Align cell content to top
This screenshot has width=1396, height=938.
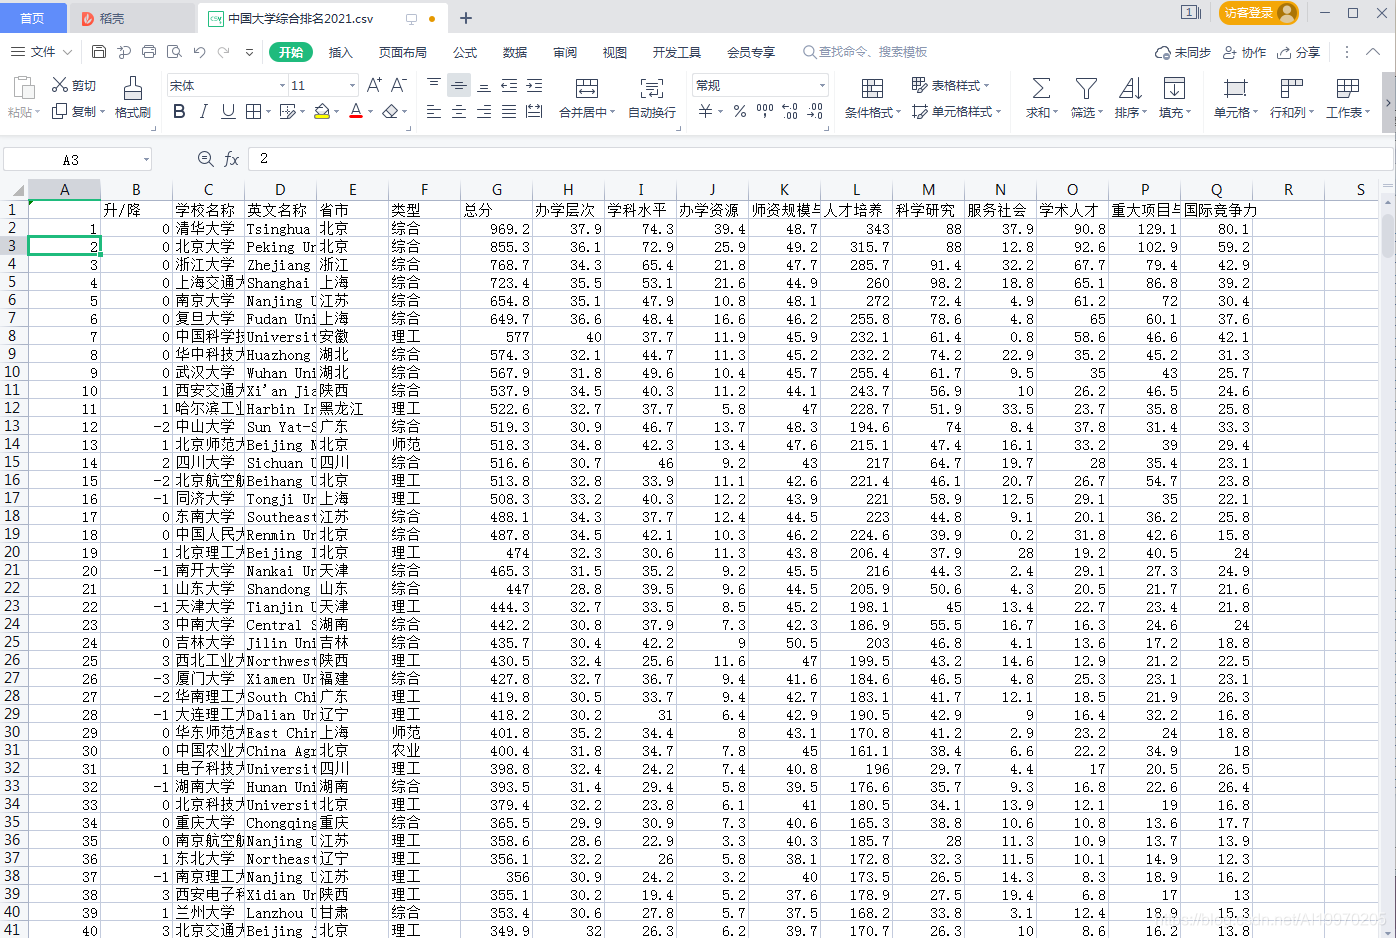433,86
